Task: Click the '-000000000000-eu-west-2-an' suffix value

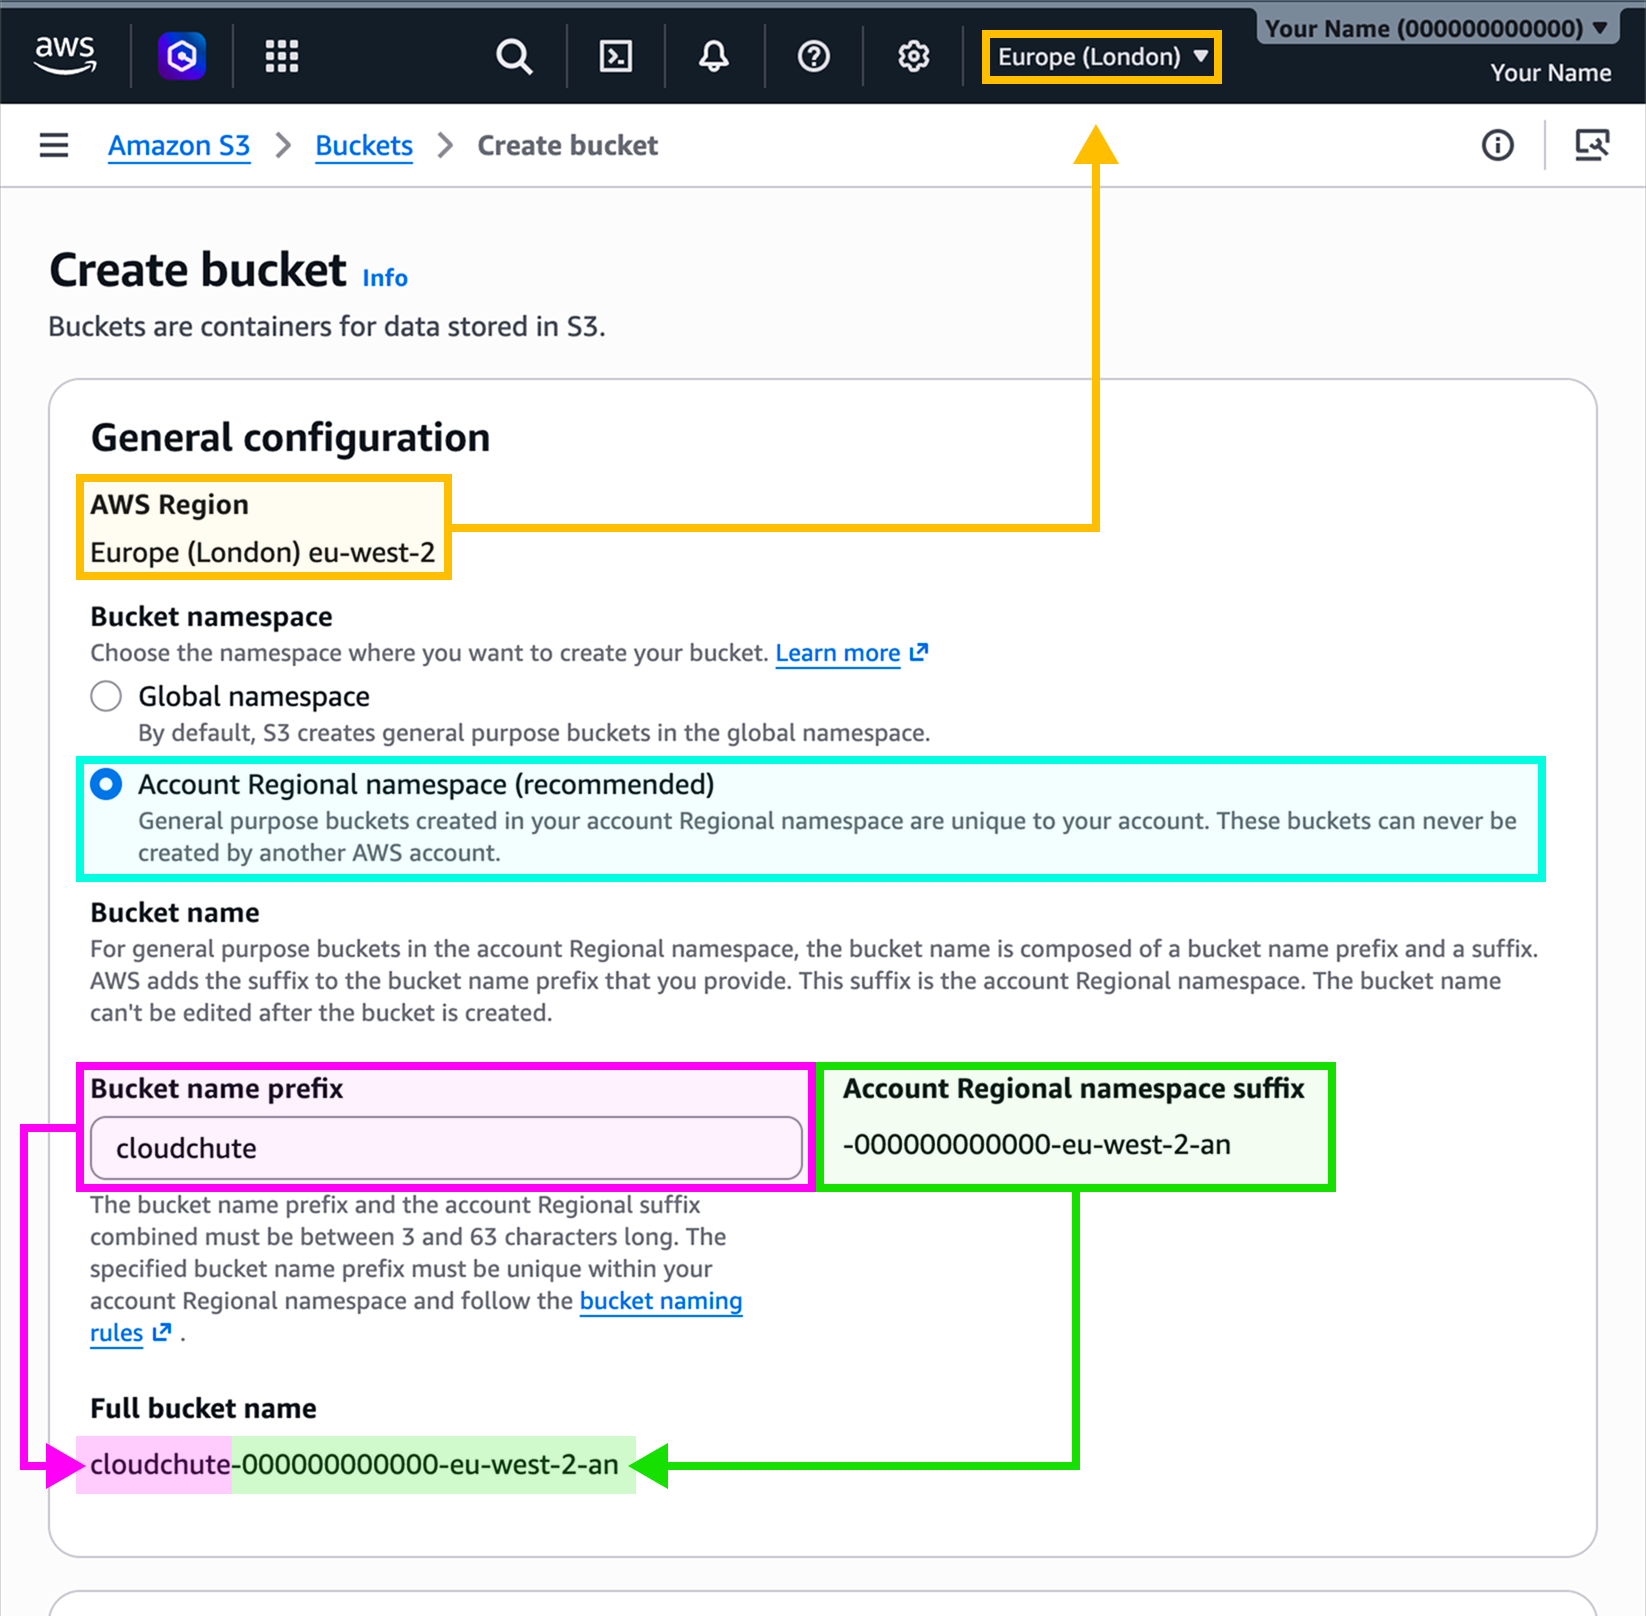Action: click(x=1037, y=1145)
